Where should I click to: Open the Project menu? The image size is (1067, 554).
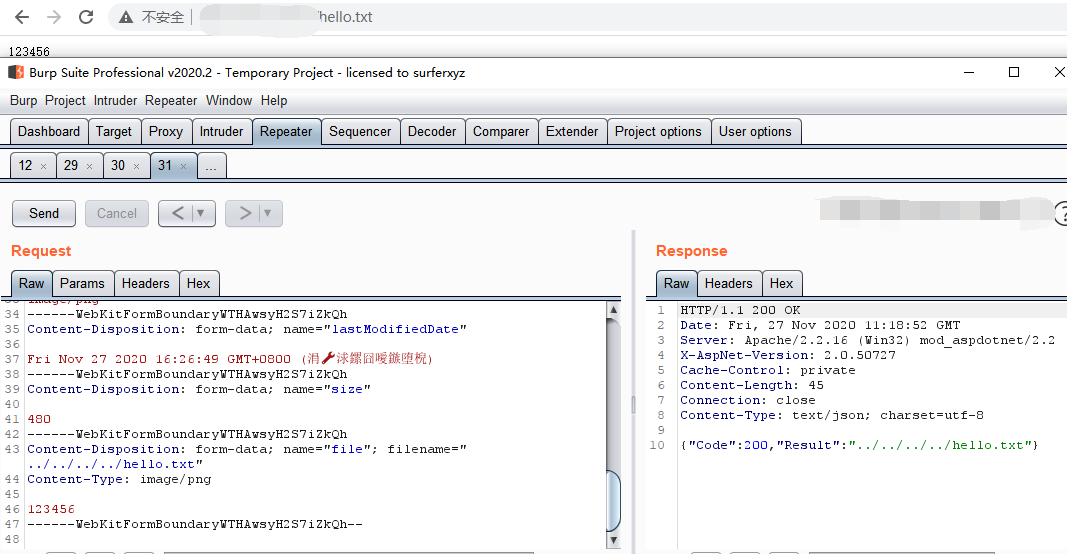pos(65,101)
